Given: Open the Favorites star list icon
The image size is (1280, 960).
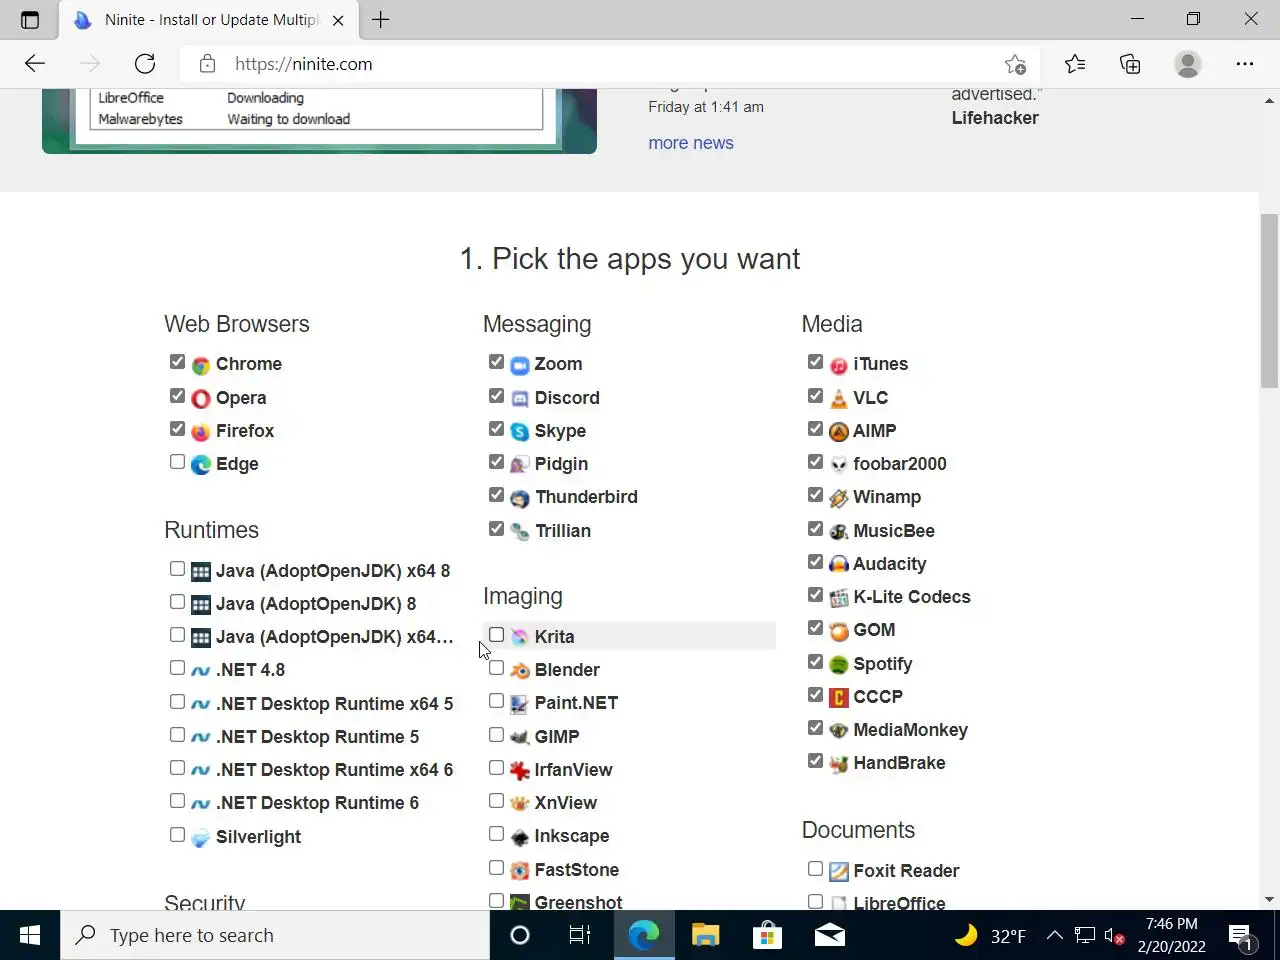Looking at the screenshot, I should 1075,64.
